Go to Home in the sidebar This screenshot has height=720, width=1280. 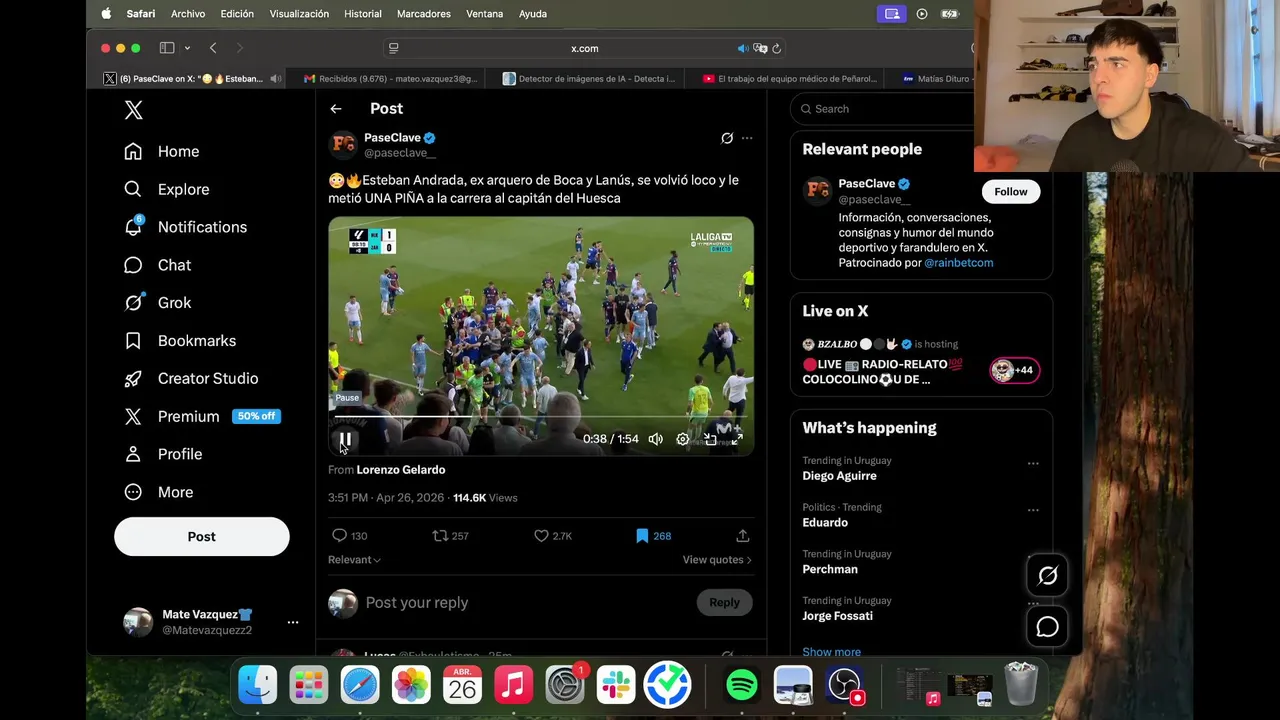pos(162,151)
